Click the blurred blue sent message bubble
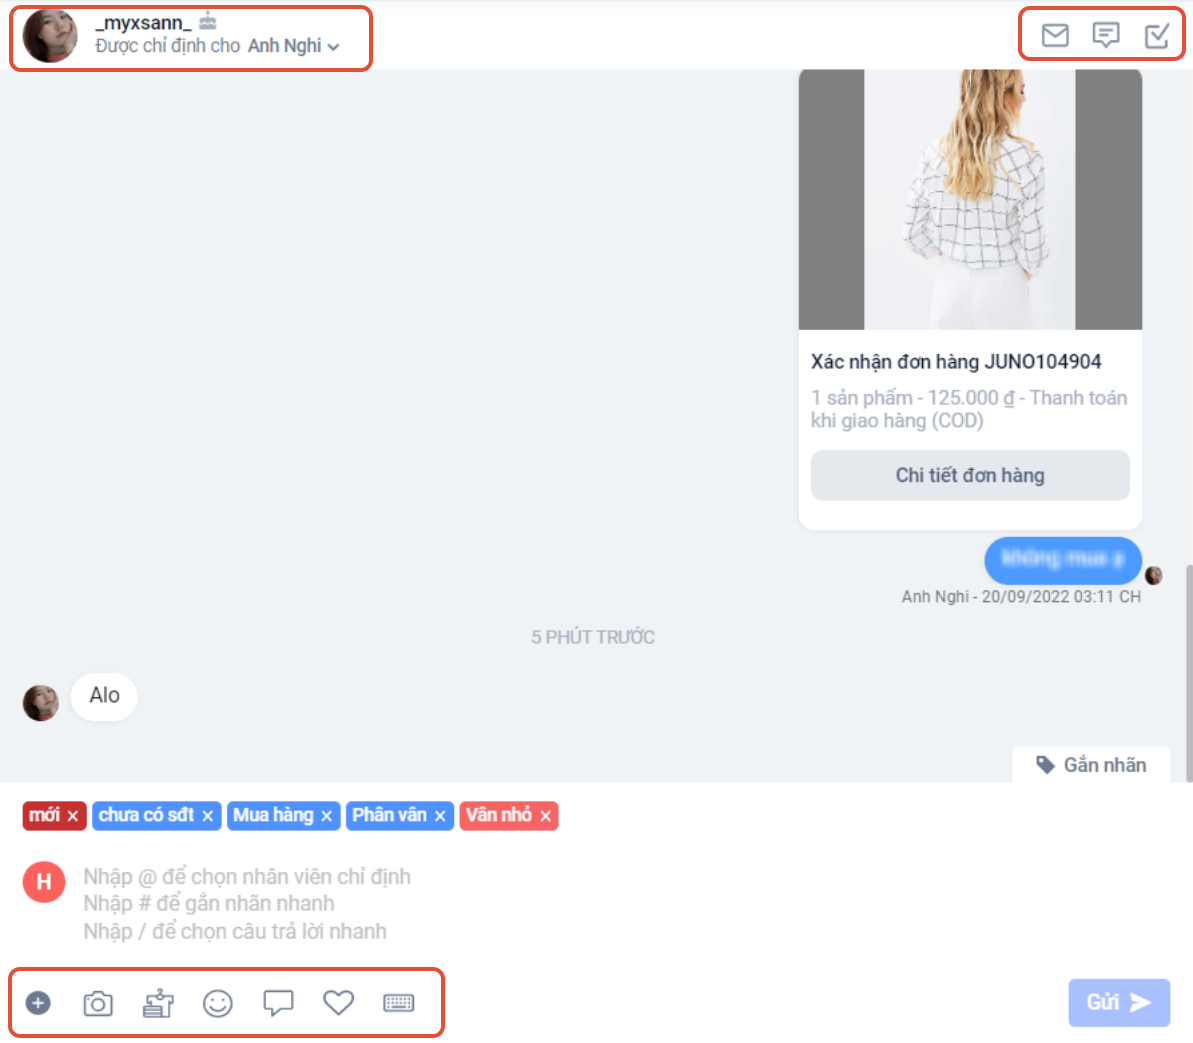Screen dimensions: 1193x1043 tap(1063, 560)
